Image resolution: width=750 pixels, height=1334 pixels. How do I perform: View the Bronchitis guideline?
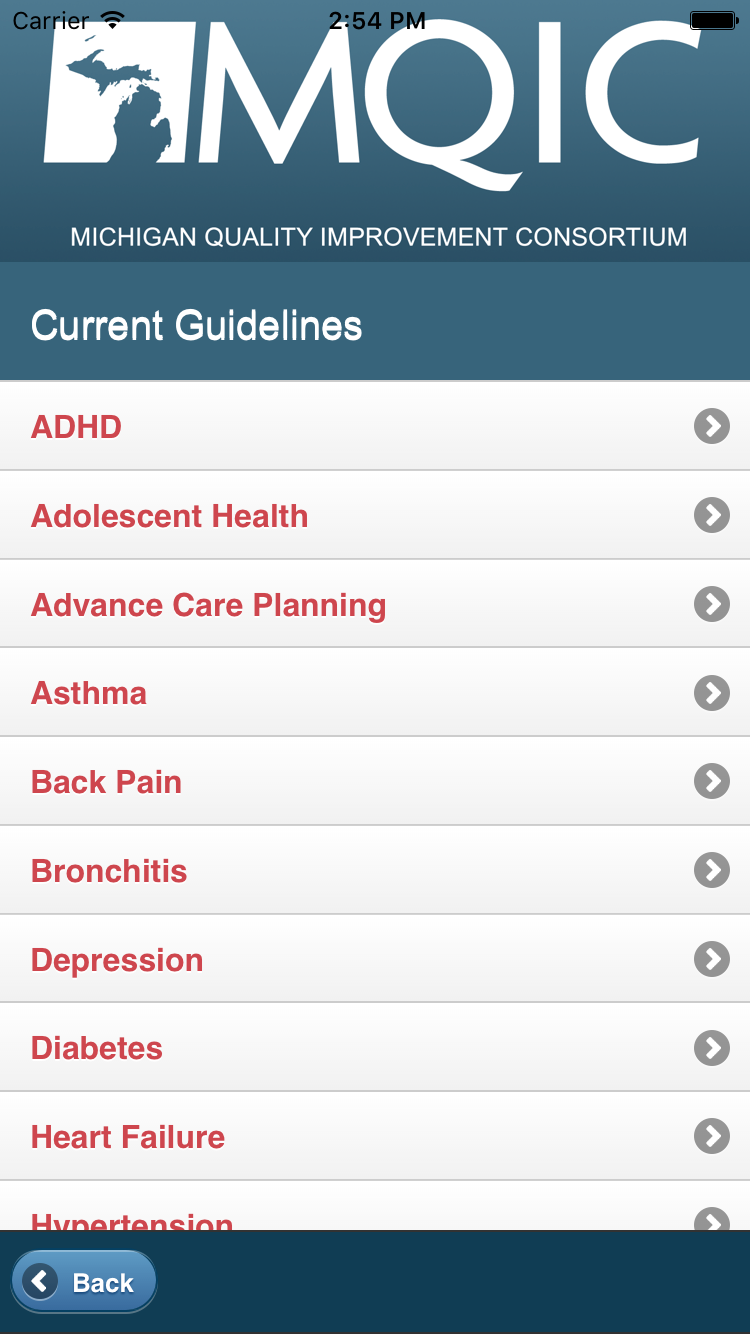point(109,871)
